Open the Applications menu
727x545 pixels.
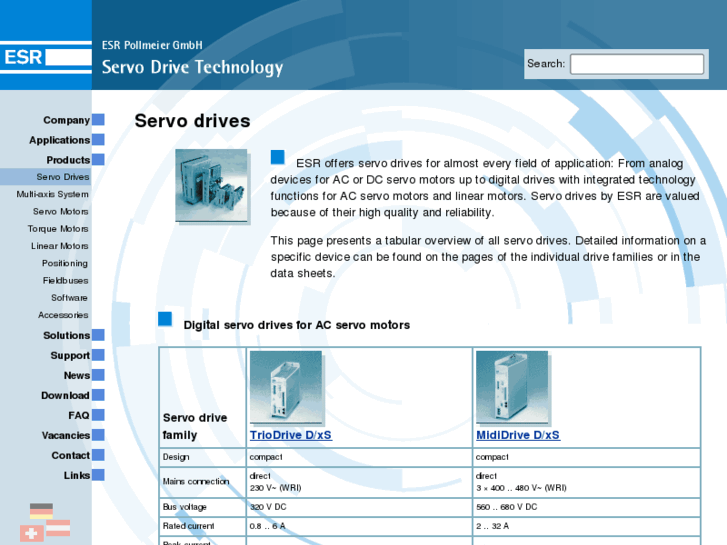[x=59, y=140]
